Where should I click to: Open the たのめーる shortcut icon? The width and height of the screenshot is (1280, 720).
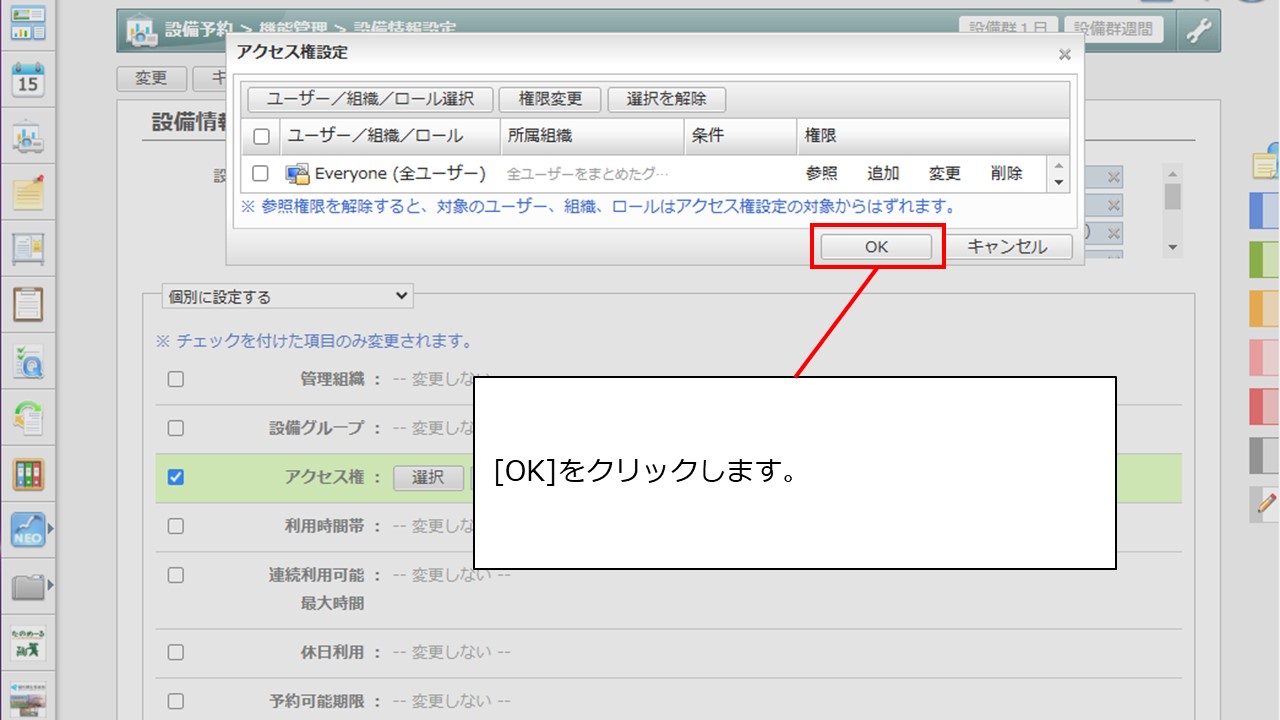[28, 643]
